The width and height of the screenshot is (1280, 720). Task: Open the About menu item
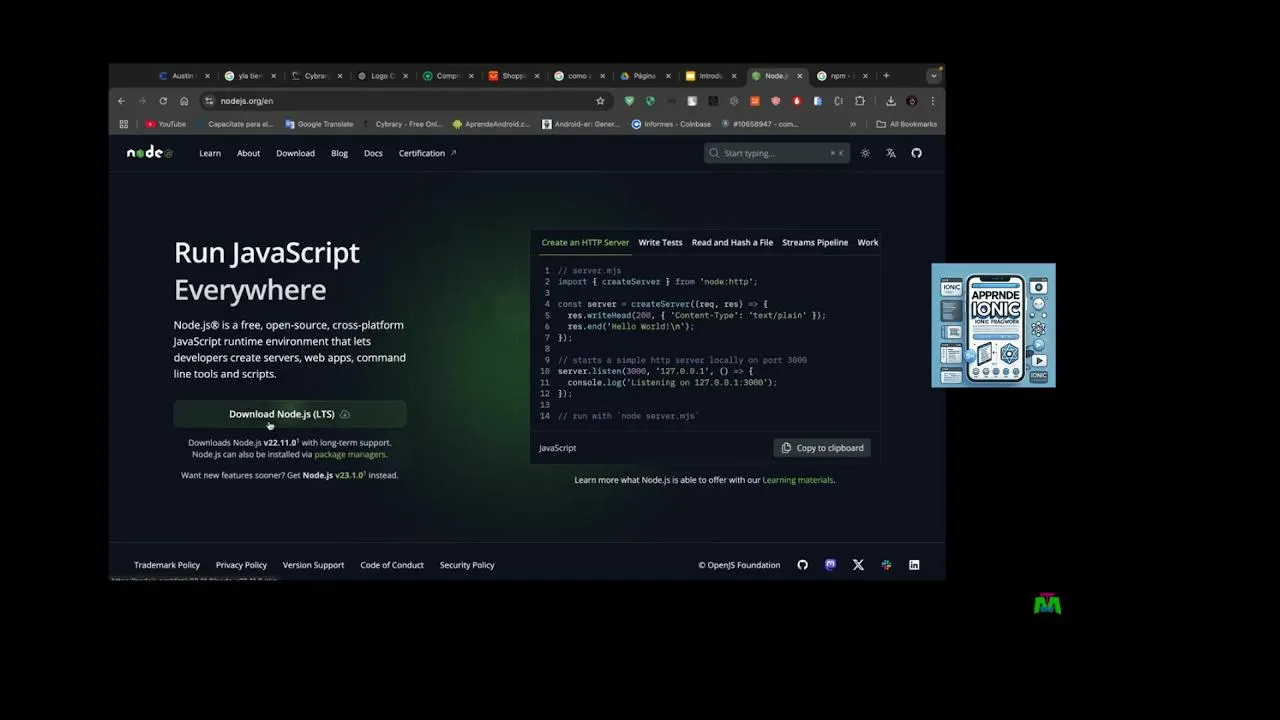click(x=248, y=153)
